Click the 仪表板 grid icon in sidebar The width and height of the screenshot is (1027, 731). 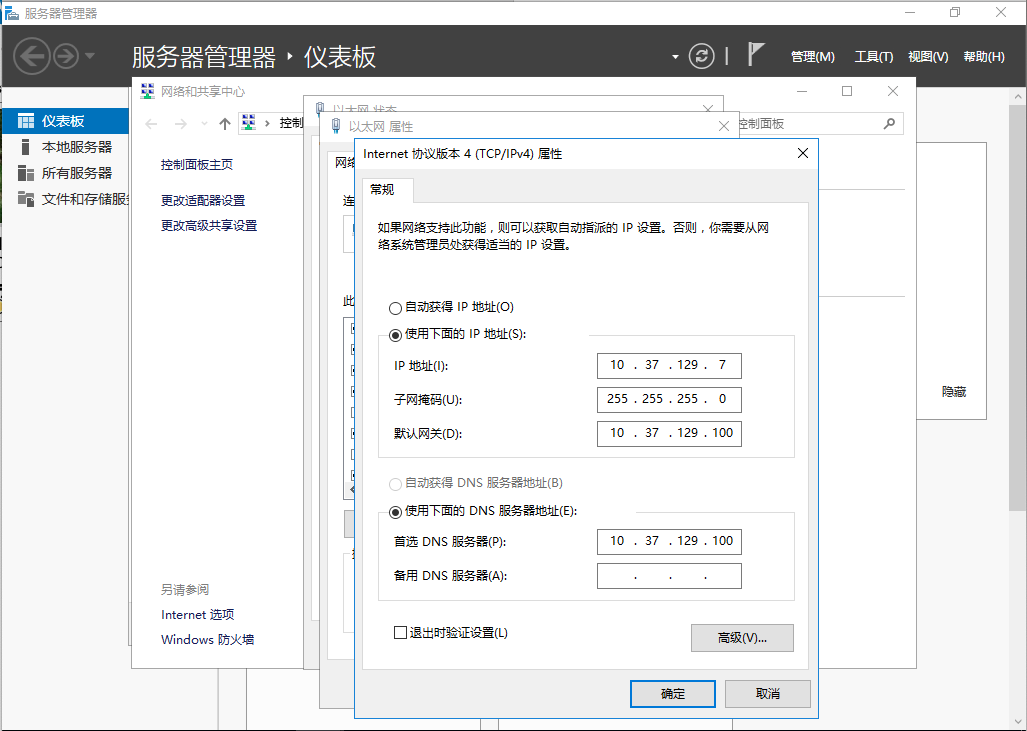26,121
